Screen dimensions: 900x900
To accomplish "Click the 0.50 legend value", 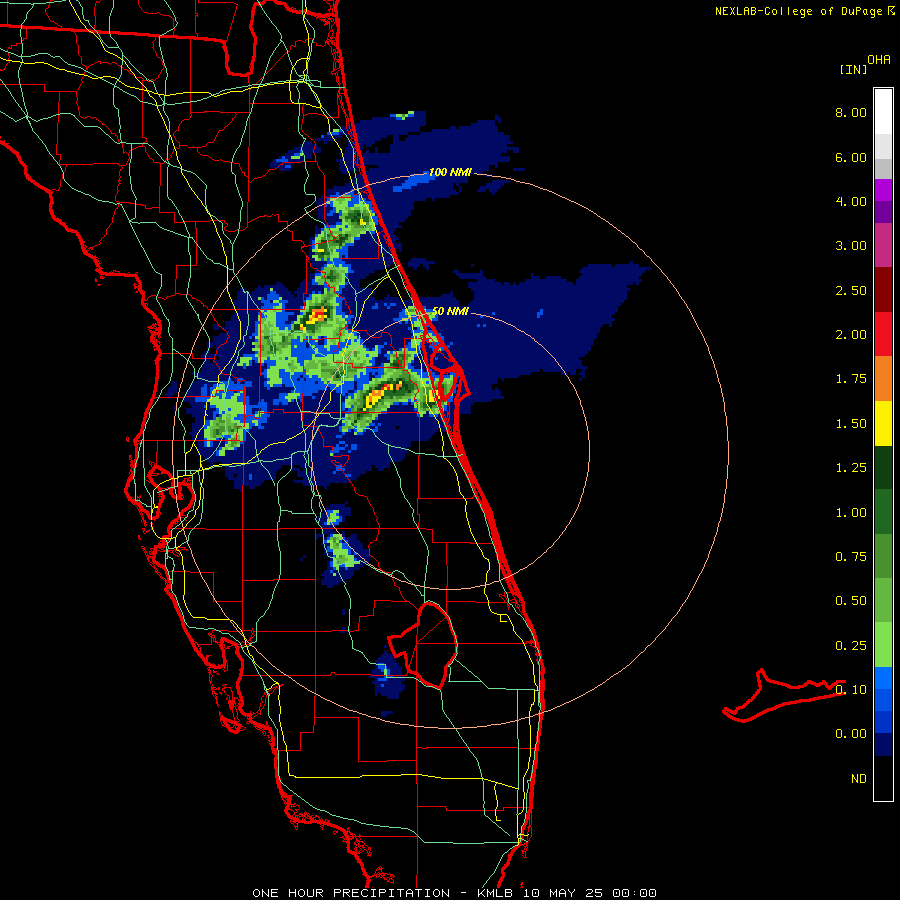I will click(851, 601).
